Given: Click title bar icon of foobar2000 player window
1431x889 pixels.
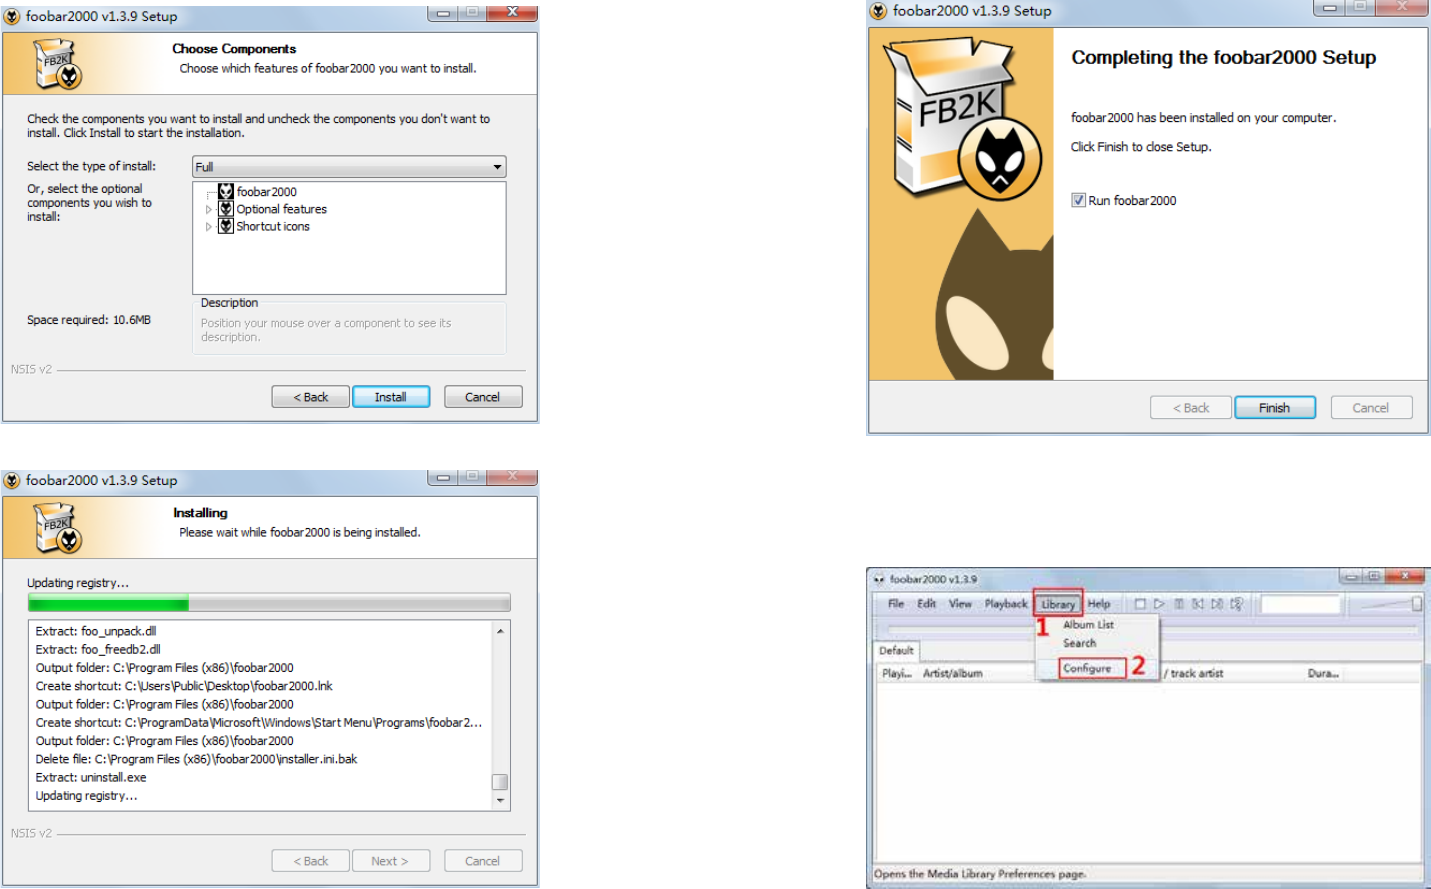Looking at the screenshot, I should click(x=879, y=579).
